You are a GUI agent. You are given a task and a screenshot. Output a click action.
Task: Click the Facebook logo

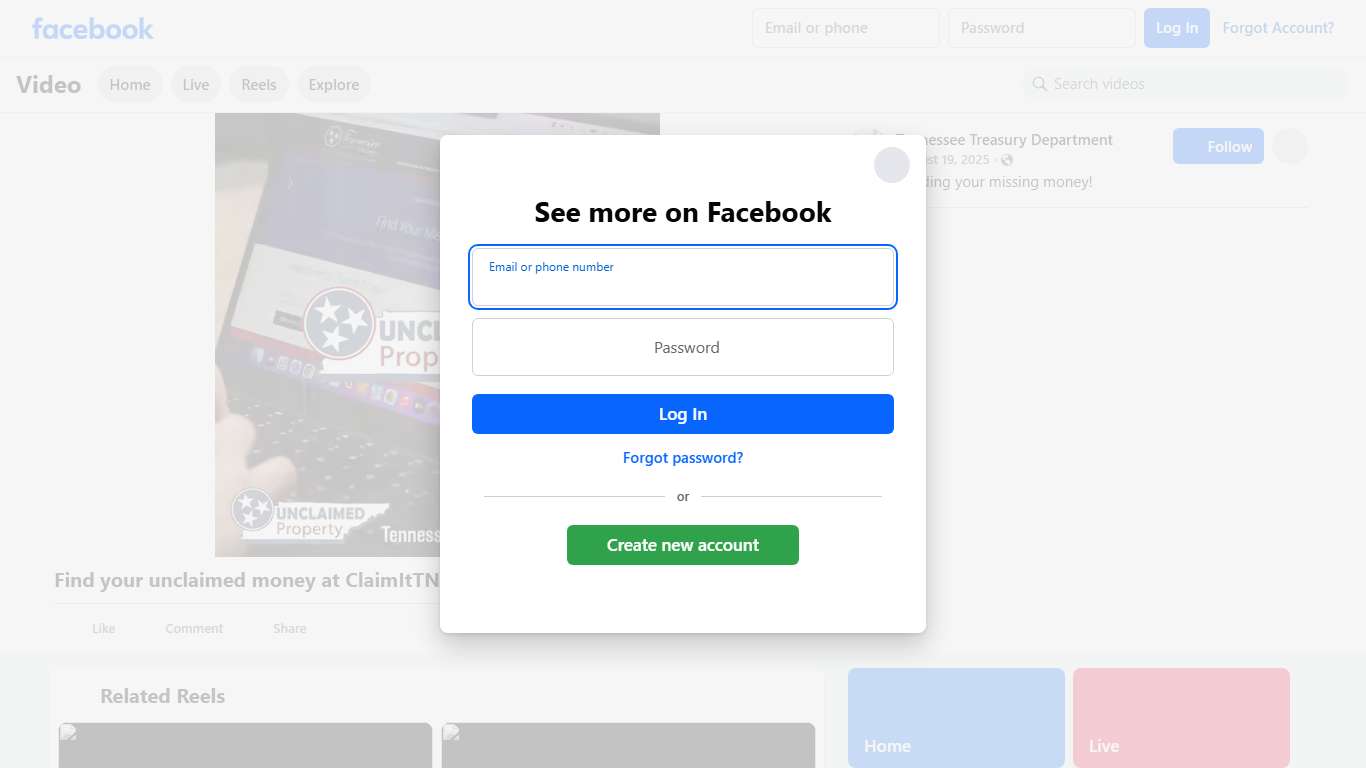92,28
